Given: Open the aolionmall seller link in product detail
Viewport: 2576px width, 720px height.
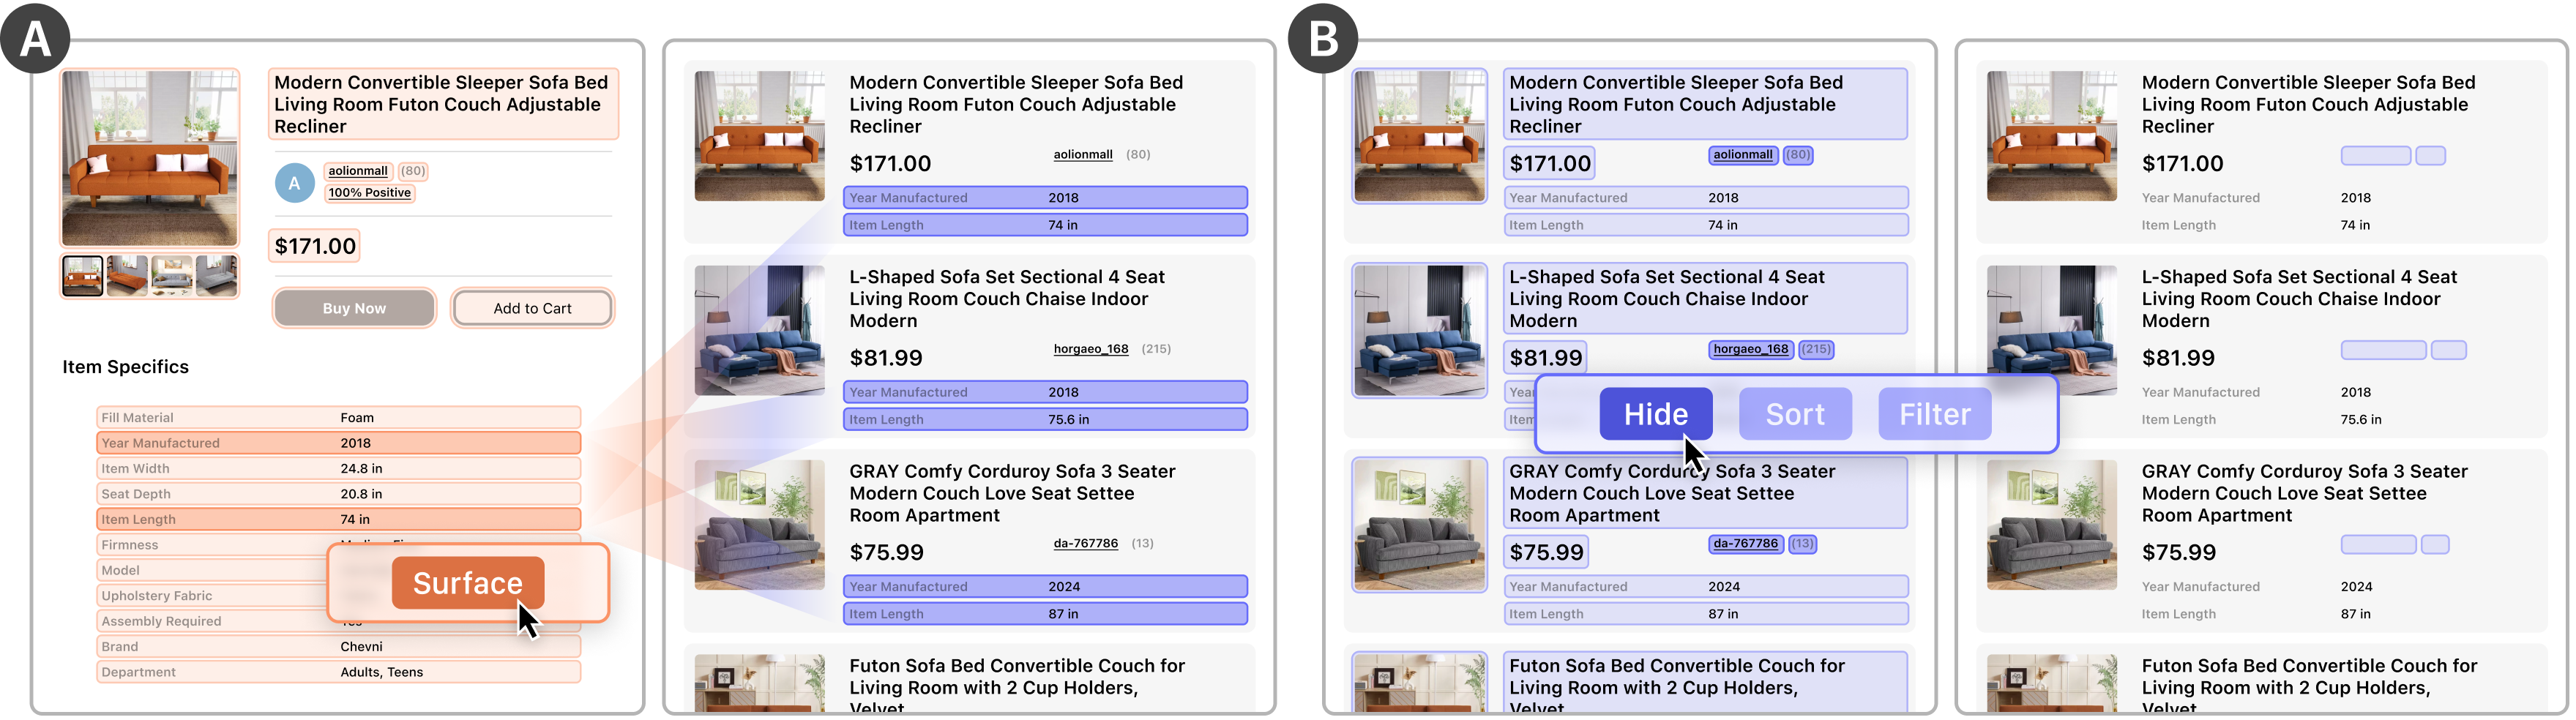Looking at the screenshot, I should [x=358, y=171].
